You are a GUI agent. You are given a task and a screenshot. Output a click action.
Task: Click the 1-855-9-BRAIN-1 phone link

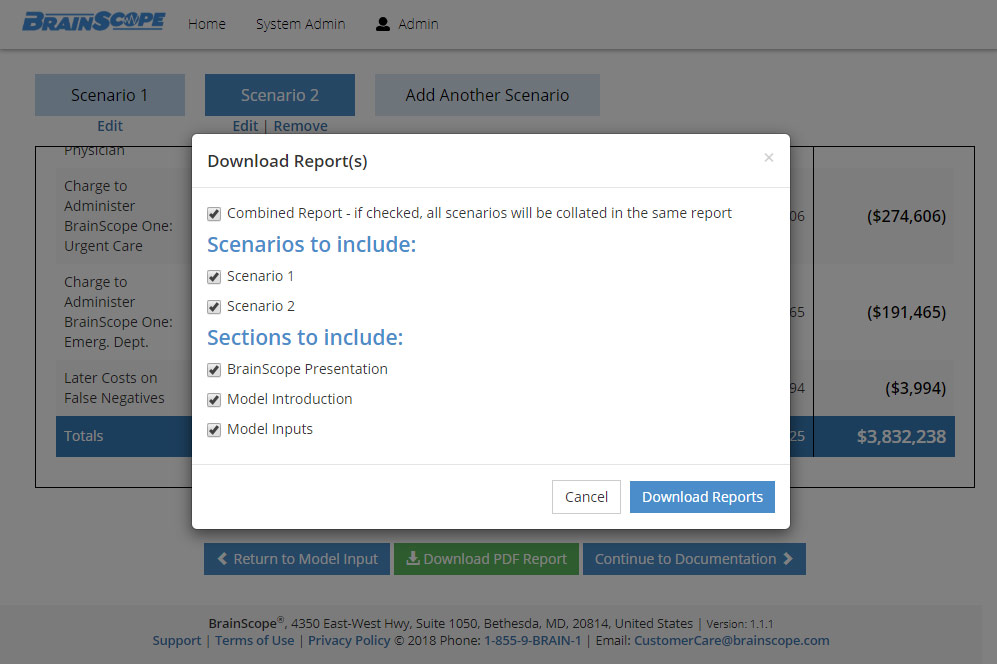point(533,640)
